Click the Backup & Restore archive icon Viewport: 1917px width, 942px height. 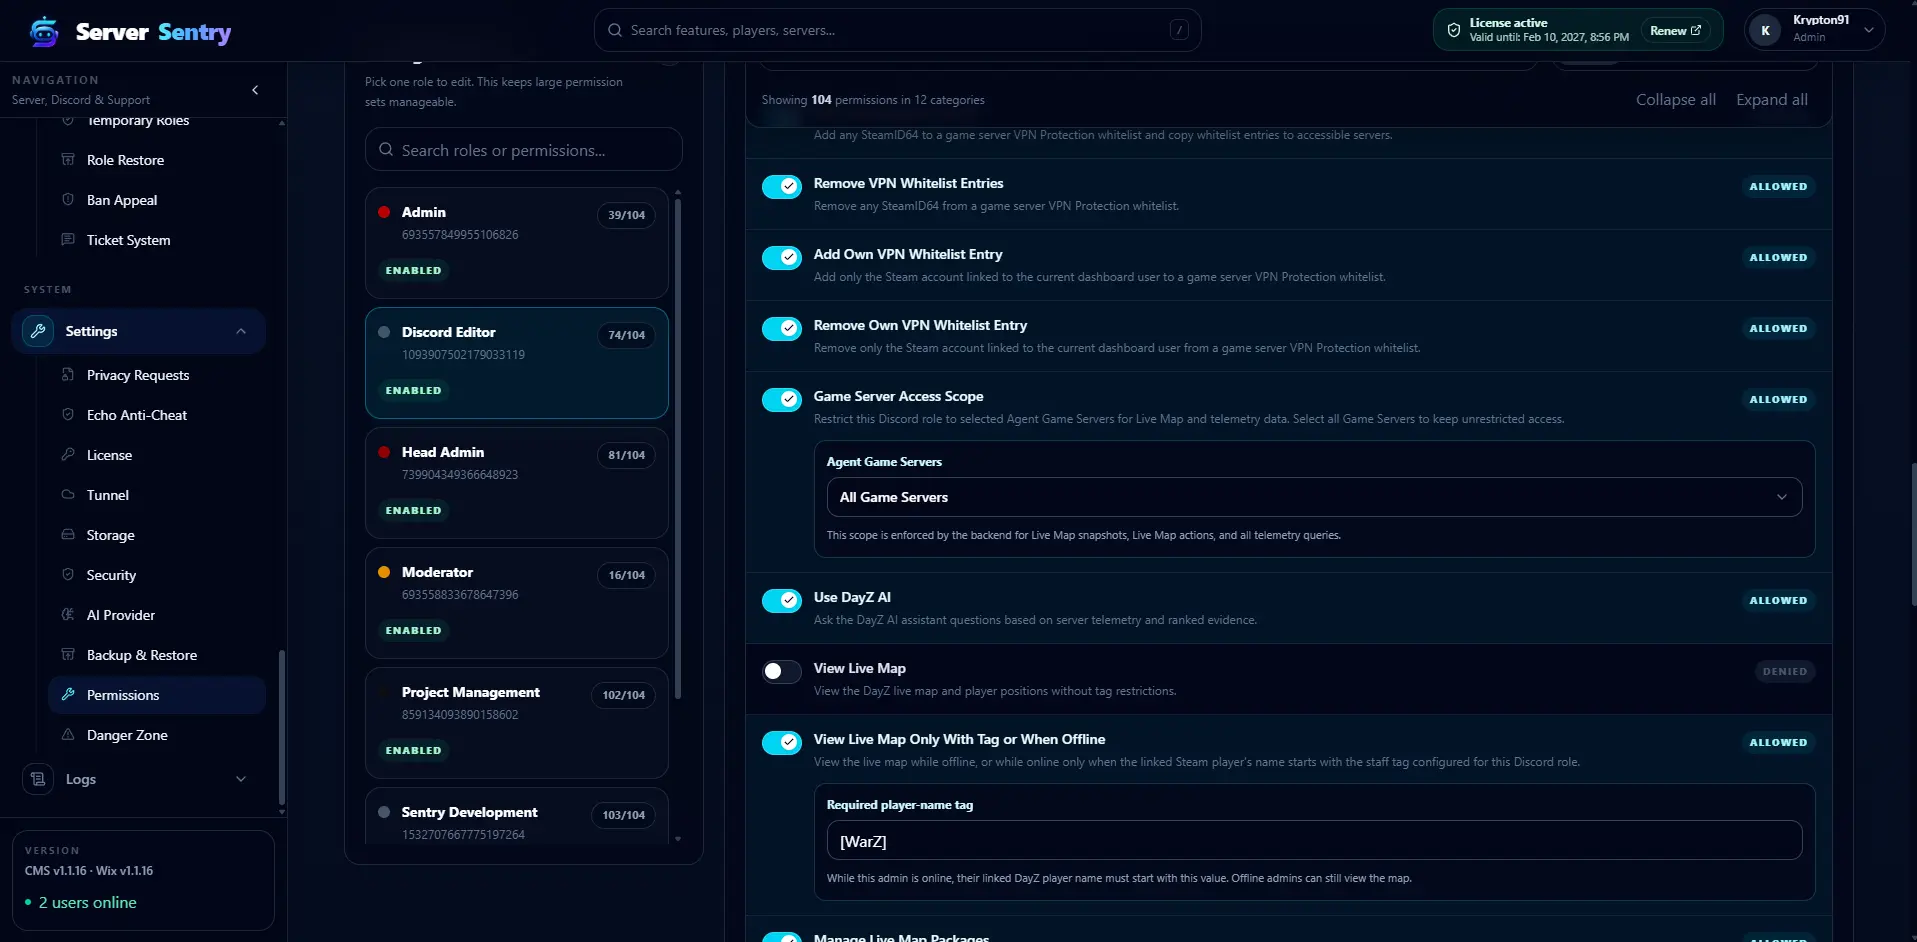coord(68,655)
